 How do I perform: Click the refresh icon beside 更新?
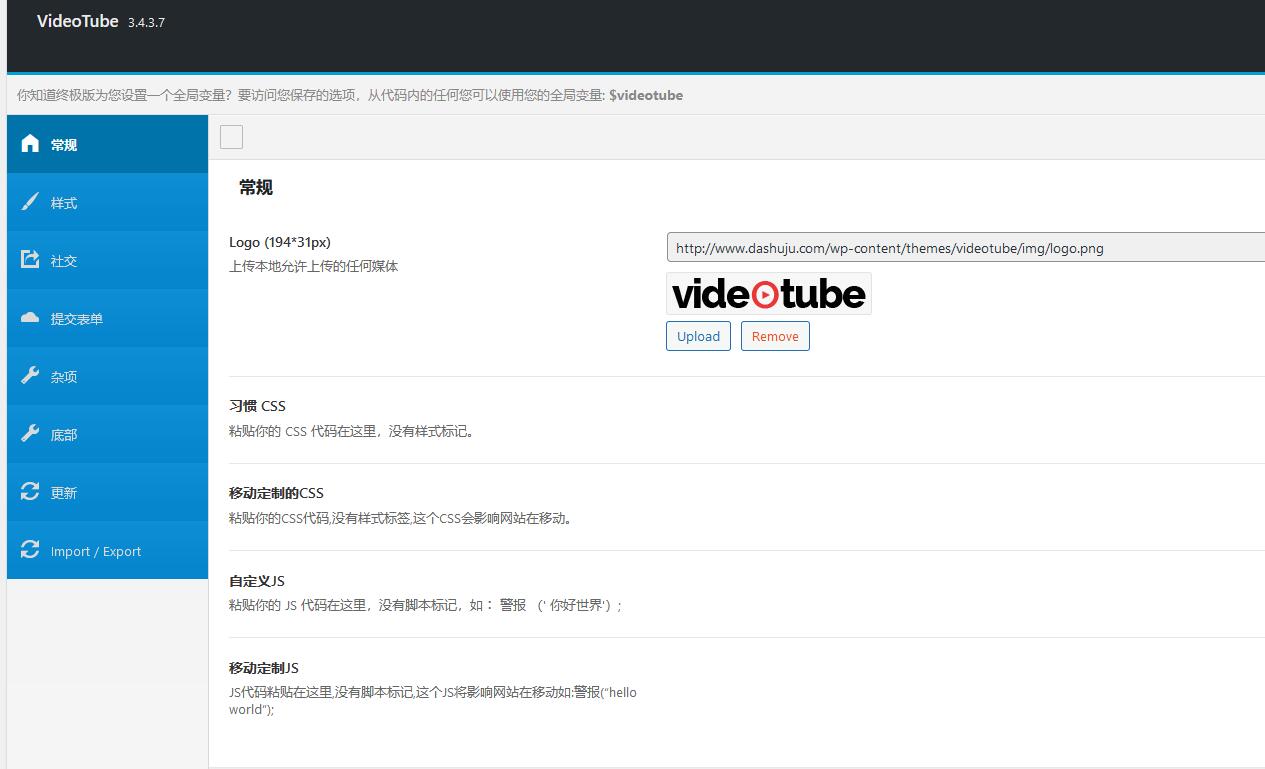tap(30, 492)
